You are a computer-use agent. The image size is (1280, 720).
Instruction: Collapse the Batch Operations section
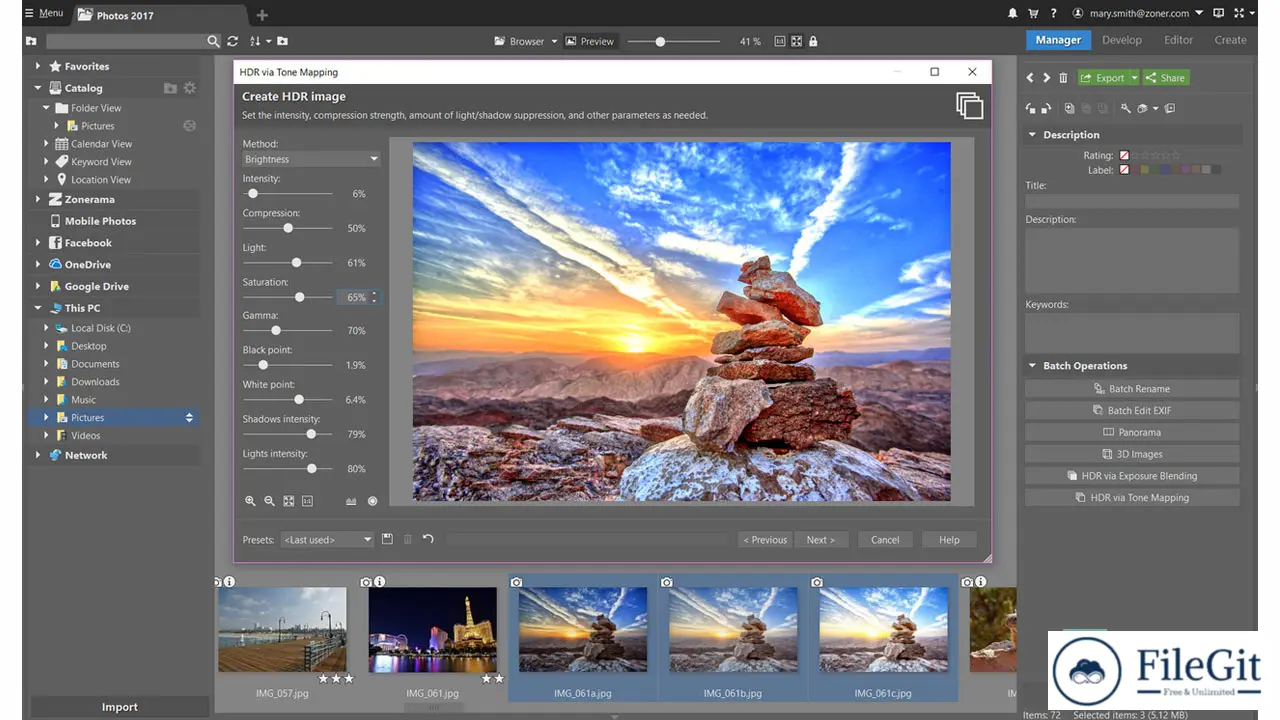click(1032, 366)
